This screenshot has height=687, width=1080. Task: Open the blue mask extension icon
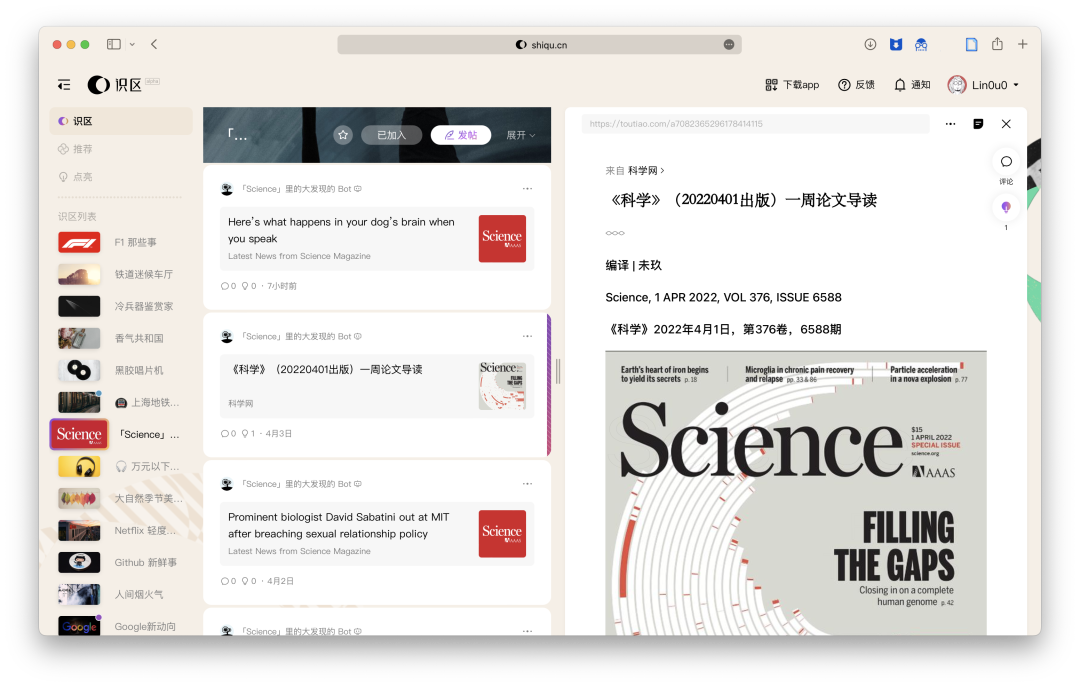[x=921, y=44]
